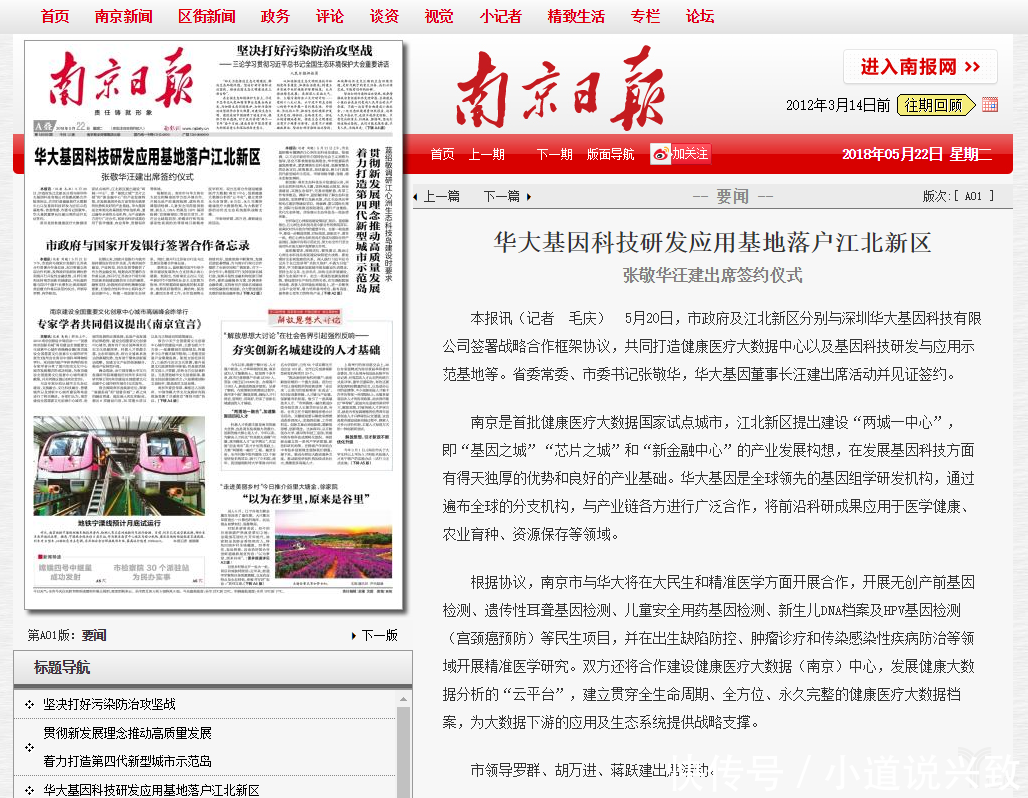
Task: Visit the 谈资 section
Action: (x=384, y=16)
